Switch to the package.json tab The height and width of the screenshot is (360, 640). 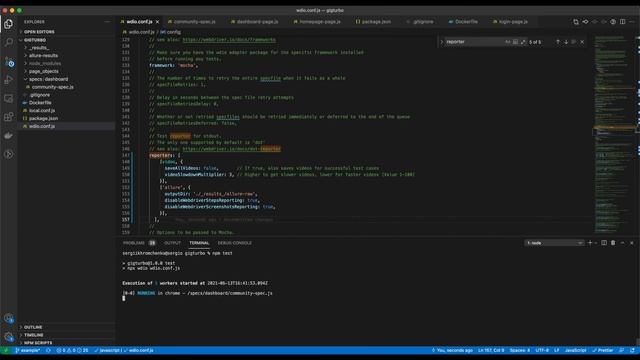point(376,22)
